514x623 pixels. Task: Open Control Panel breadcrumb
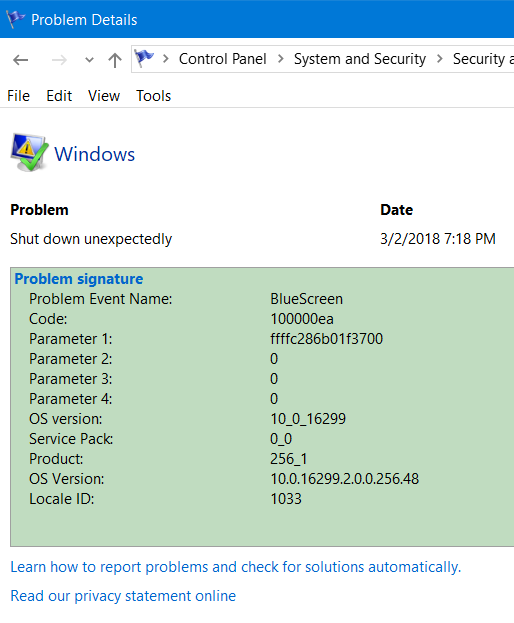[222, 59]
